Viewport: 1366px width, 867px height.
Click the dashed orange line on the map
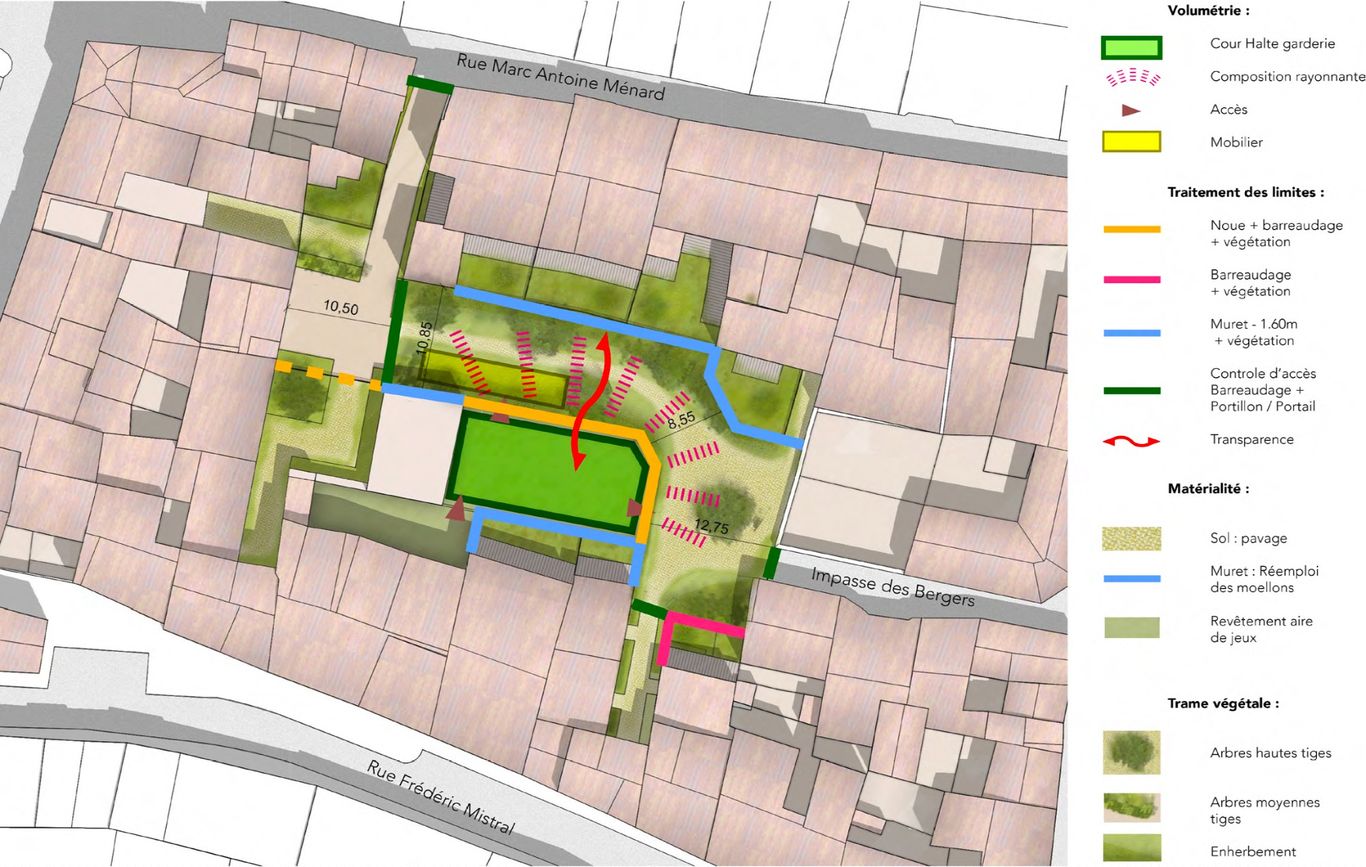[328, 374]
